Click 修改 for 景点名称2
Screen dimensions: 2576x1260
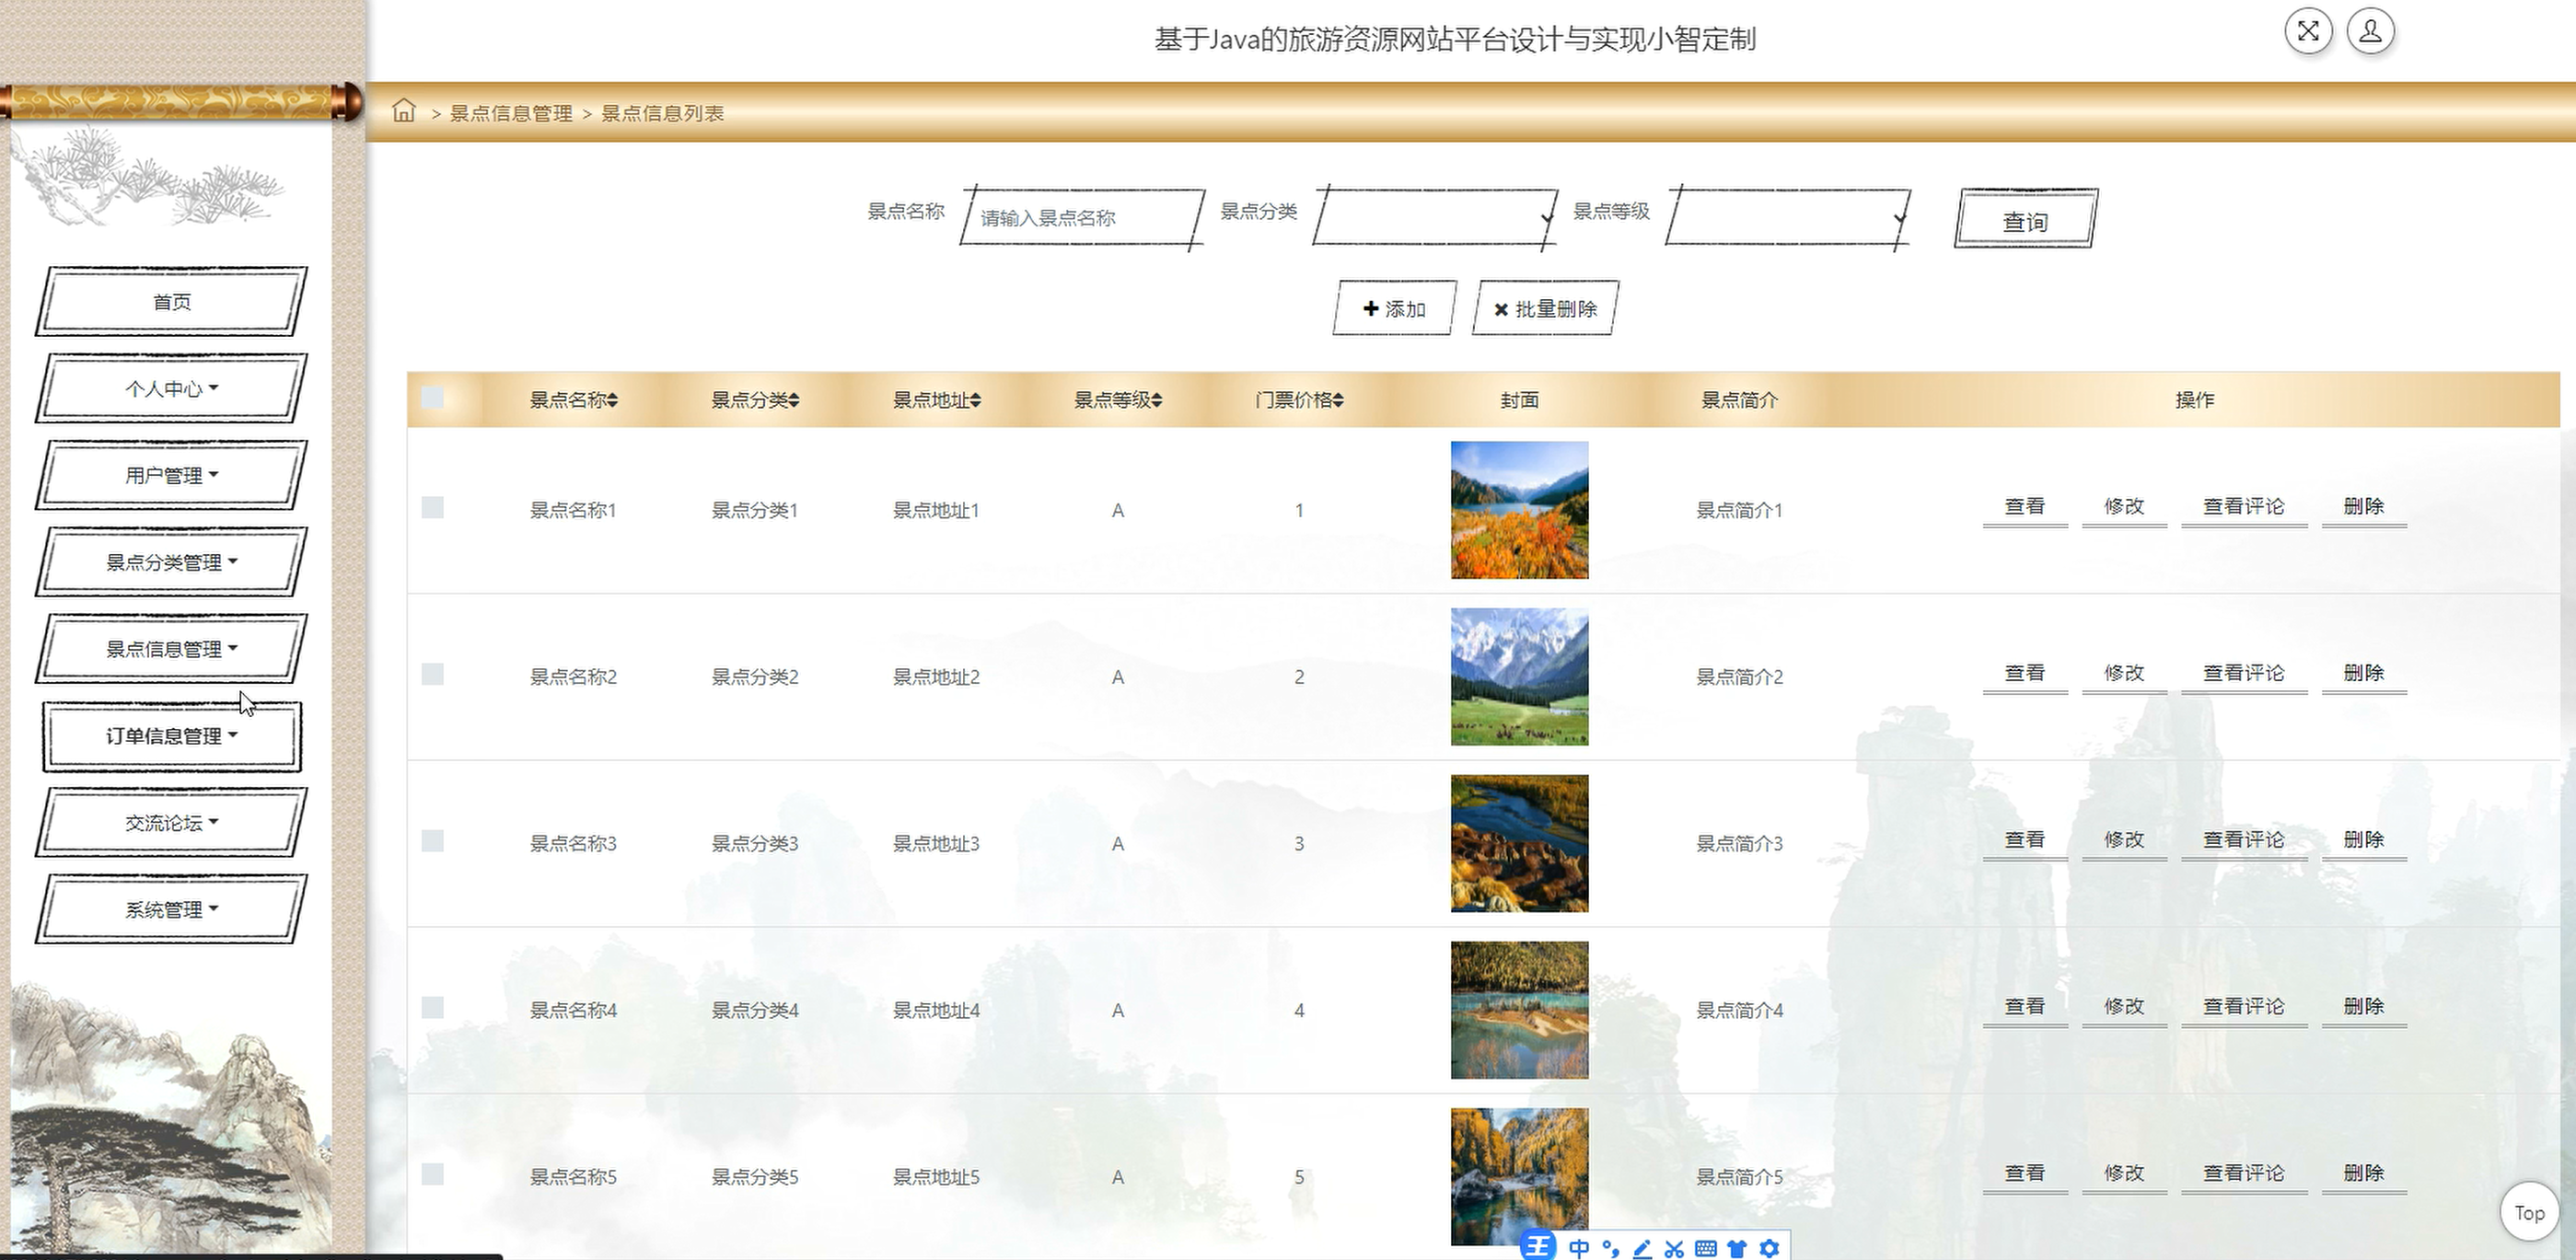[2124, 674]
